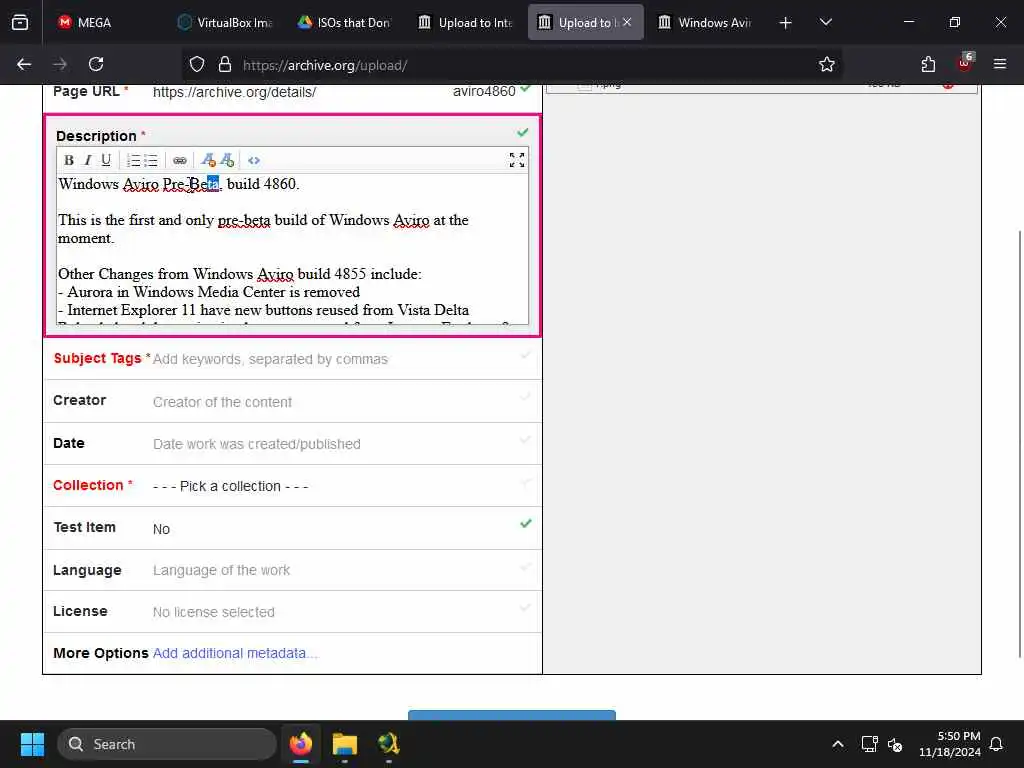Image resolution: width=1024 pixels, height=768 pixels.
Task: Open the network status tray icon
Action: tap(869, 744)
